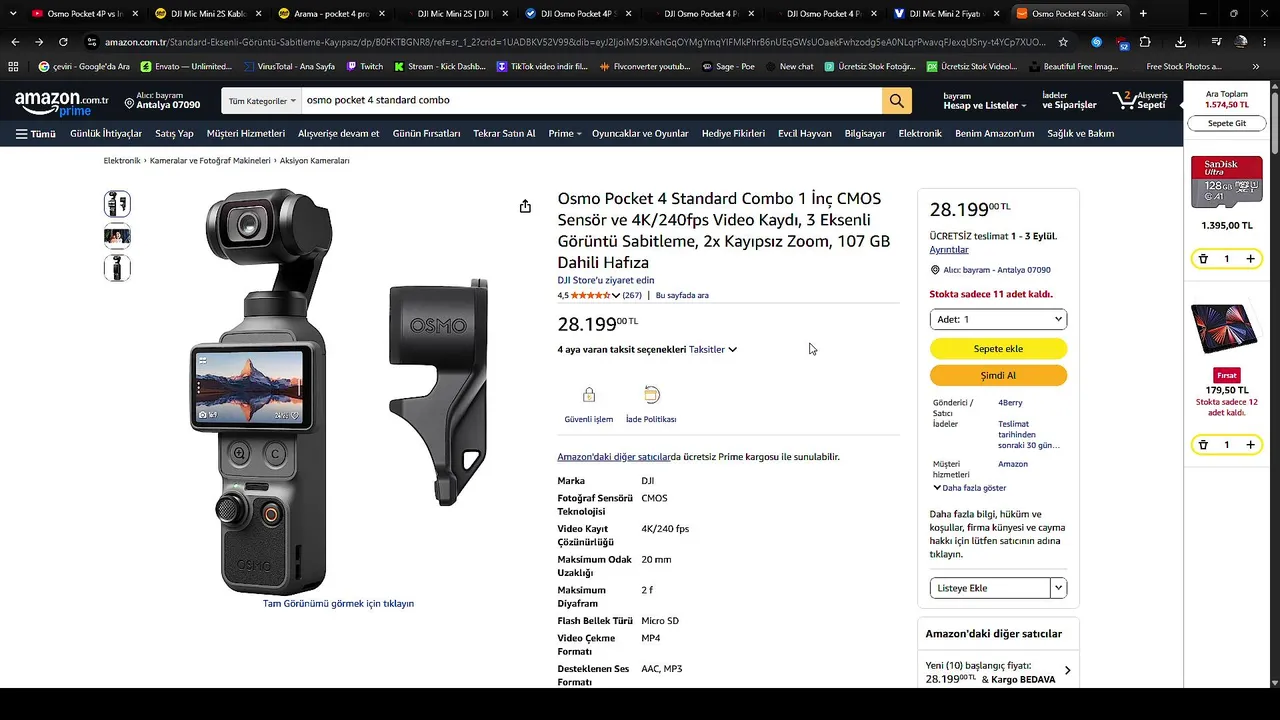The width and height of the screenshot is (1280, 720).
Task: Switch to the Arama - pocket 4 pro tab
Action: click(332, 14)
